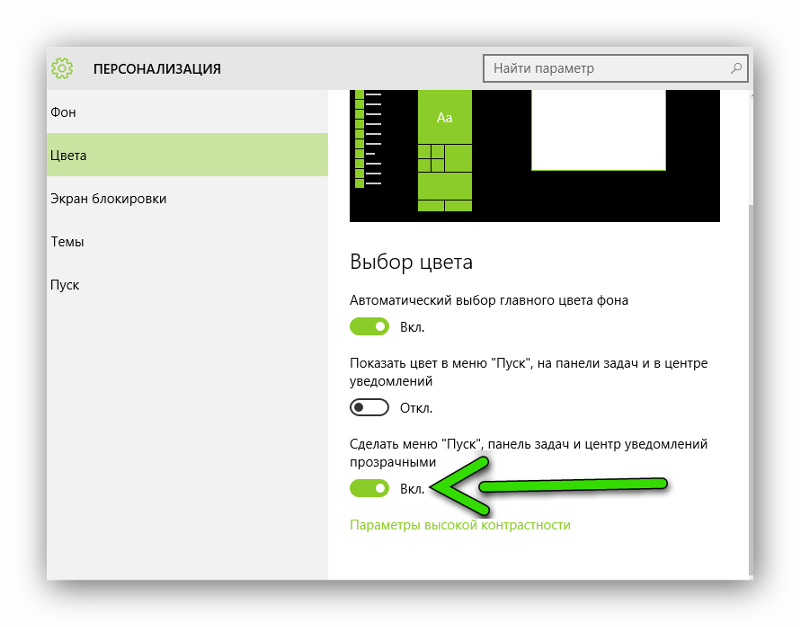Viewport: 800px width, 627px height.
Task: Focus the "Найти параметр" search field
Action: point(615,68)
